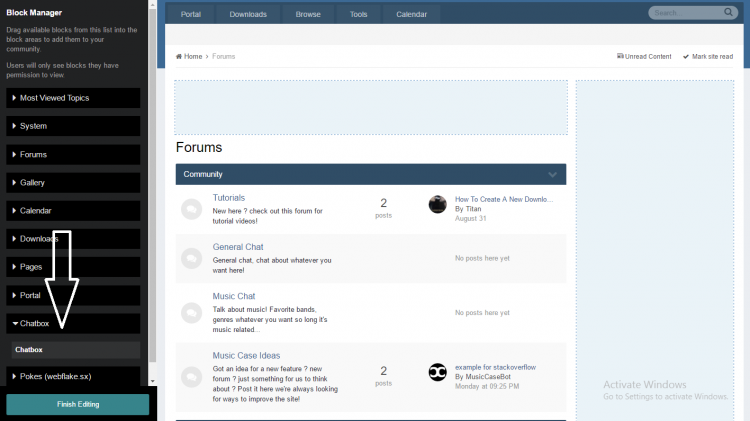This screenshot has width=750, height=421.
Task: Click the Unread Content link
Action: pos(644,57)
